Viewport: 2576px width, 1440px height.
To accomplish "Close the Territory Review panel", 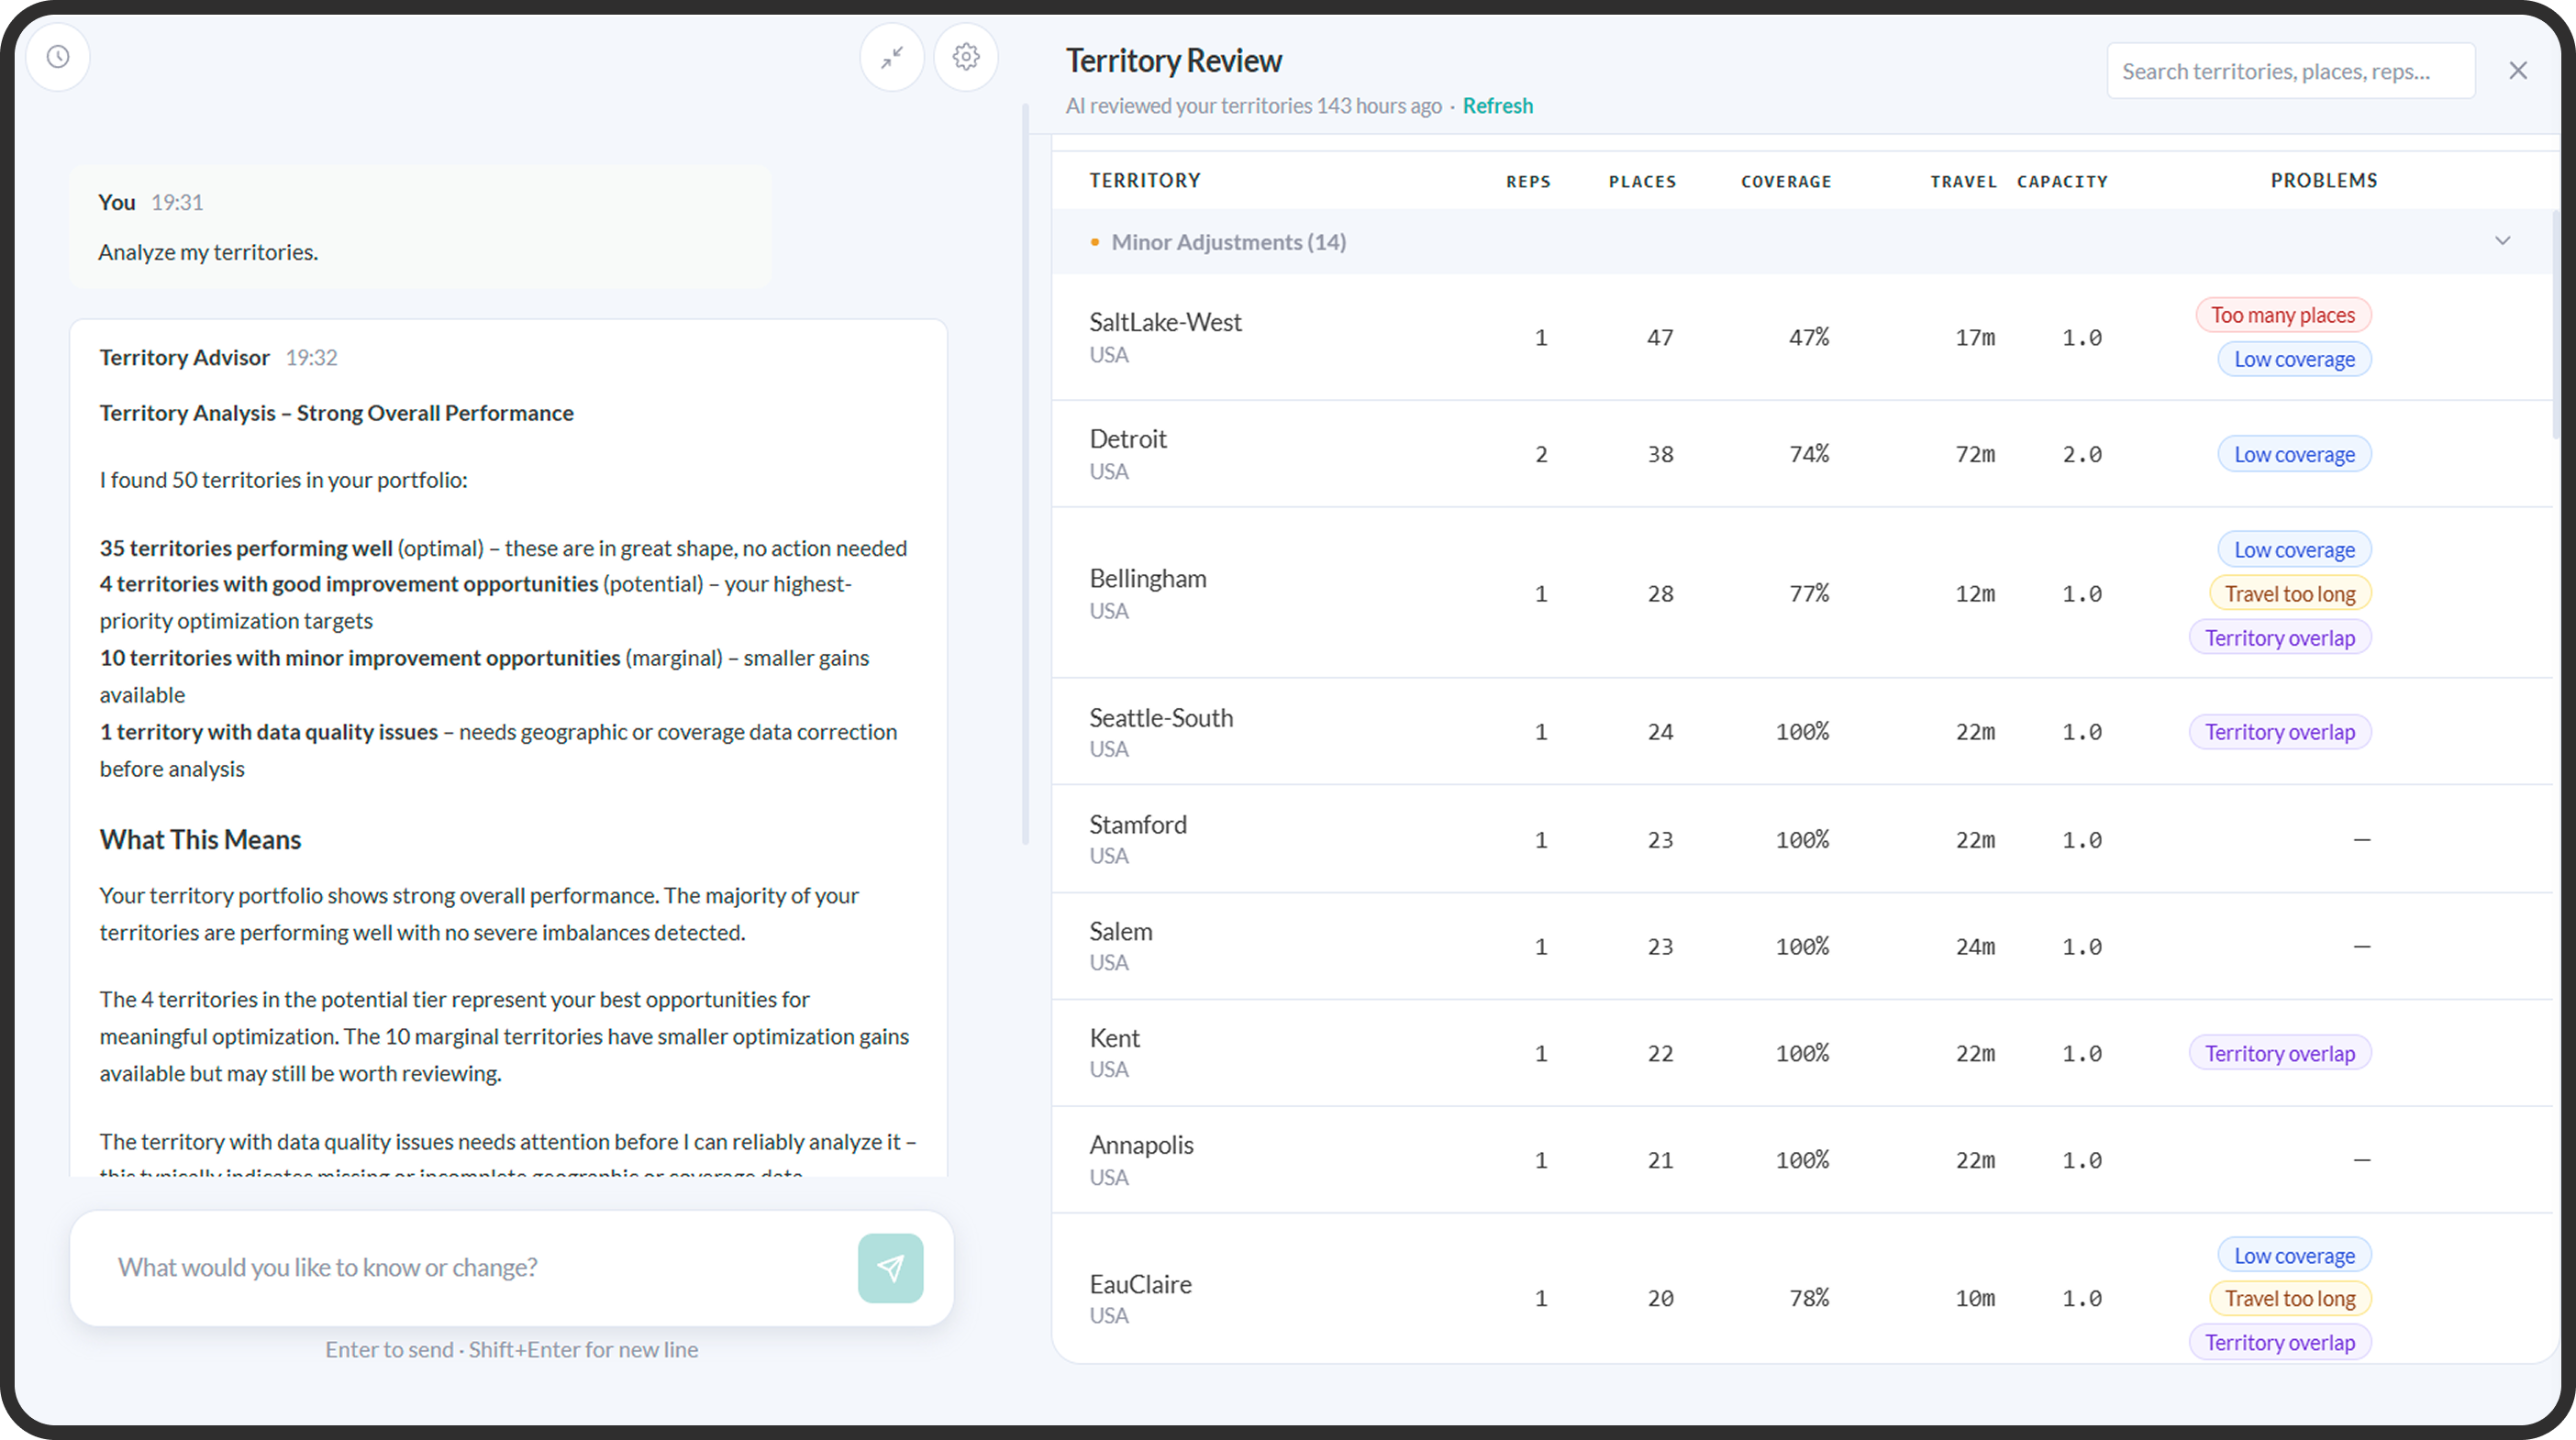I will coord(2518,70).
